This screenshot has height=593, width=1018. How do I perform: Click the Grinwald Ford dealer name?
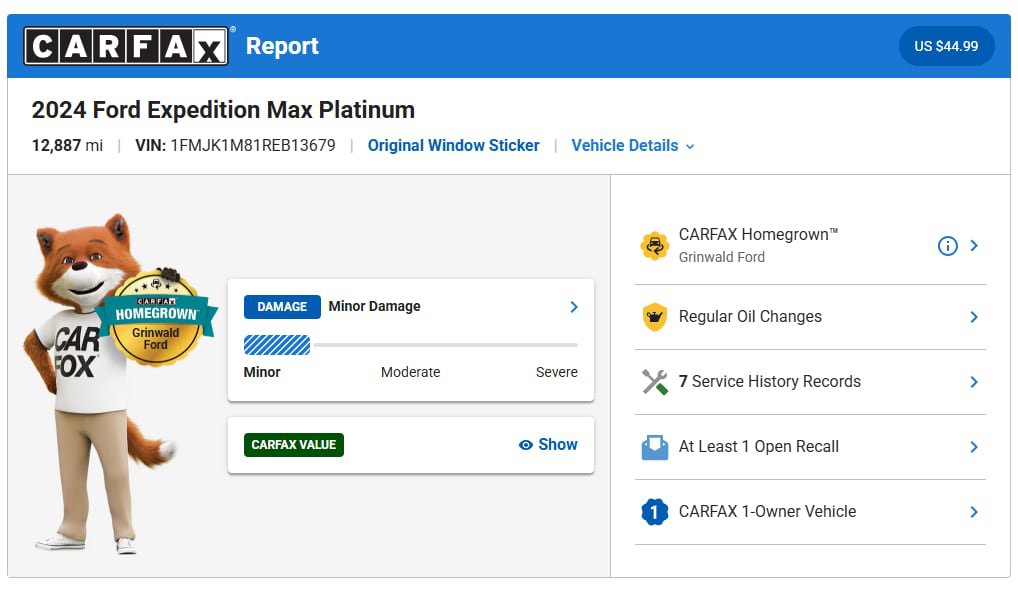[721, 257]
